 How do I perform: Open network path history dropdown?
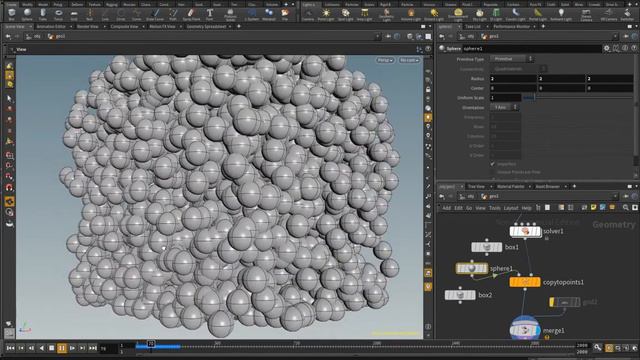coord(615,196)
